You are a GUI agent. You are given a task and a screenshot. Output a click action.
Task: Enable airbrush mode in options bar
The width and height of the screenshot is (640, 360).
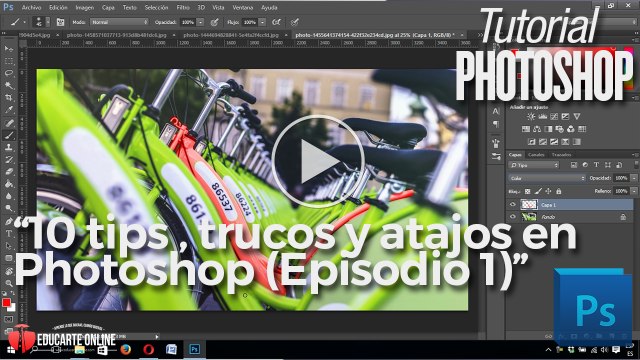tap(276, 22)
